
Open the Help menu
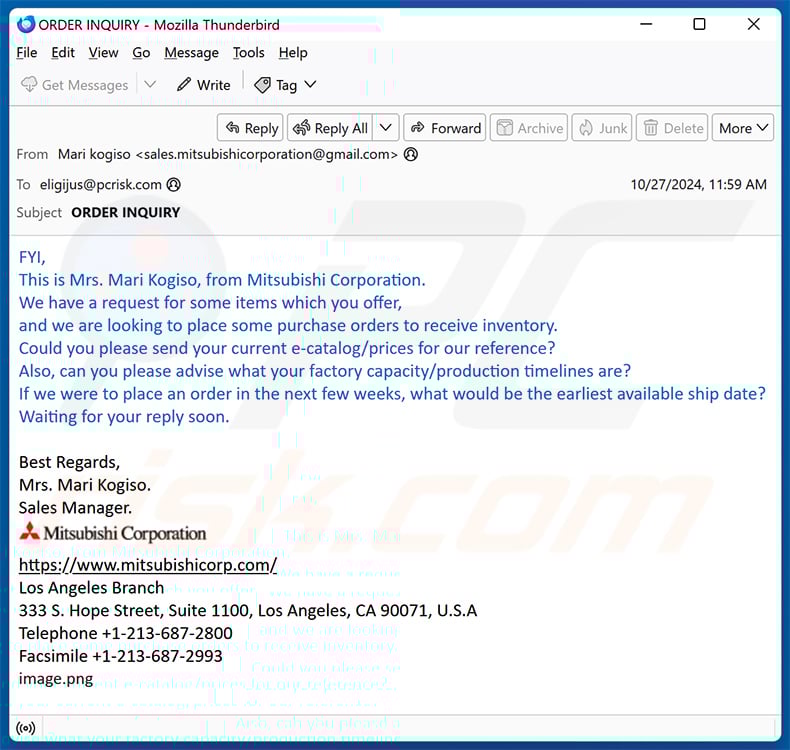[293, 53]
